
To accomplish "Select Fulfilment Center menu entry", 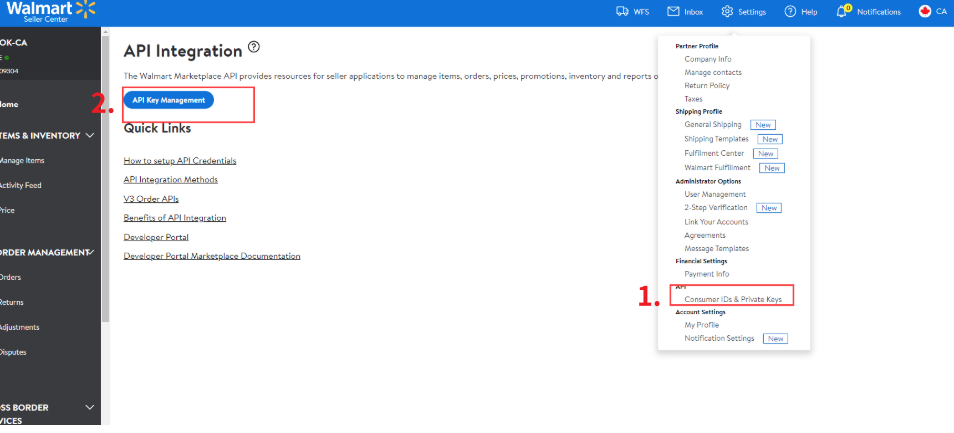I will click(x=714, y=153).
